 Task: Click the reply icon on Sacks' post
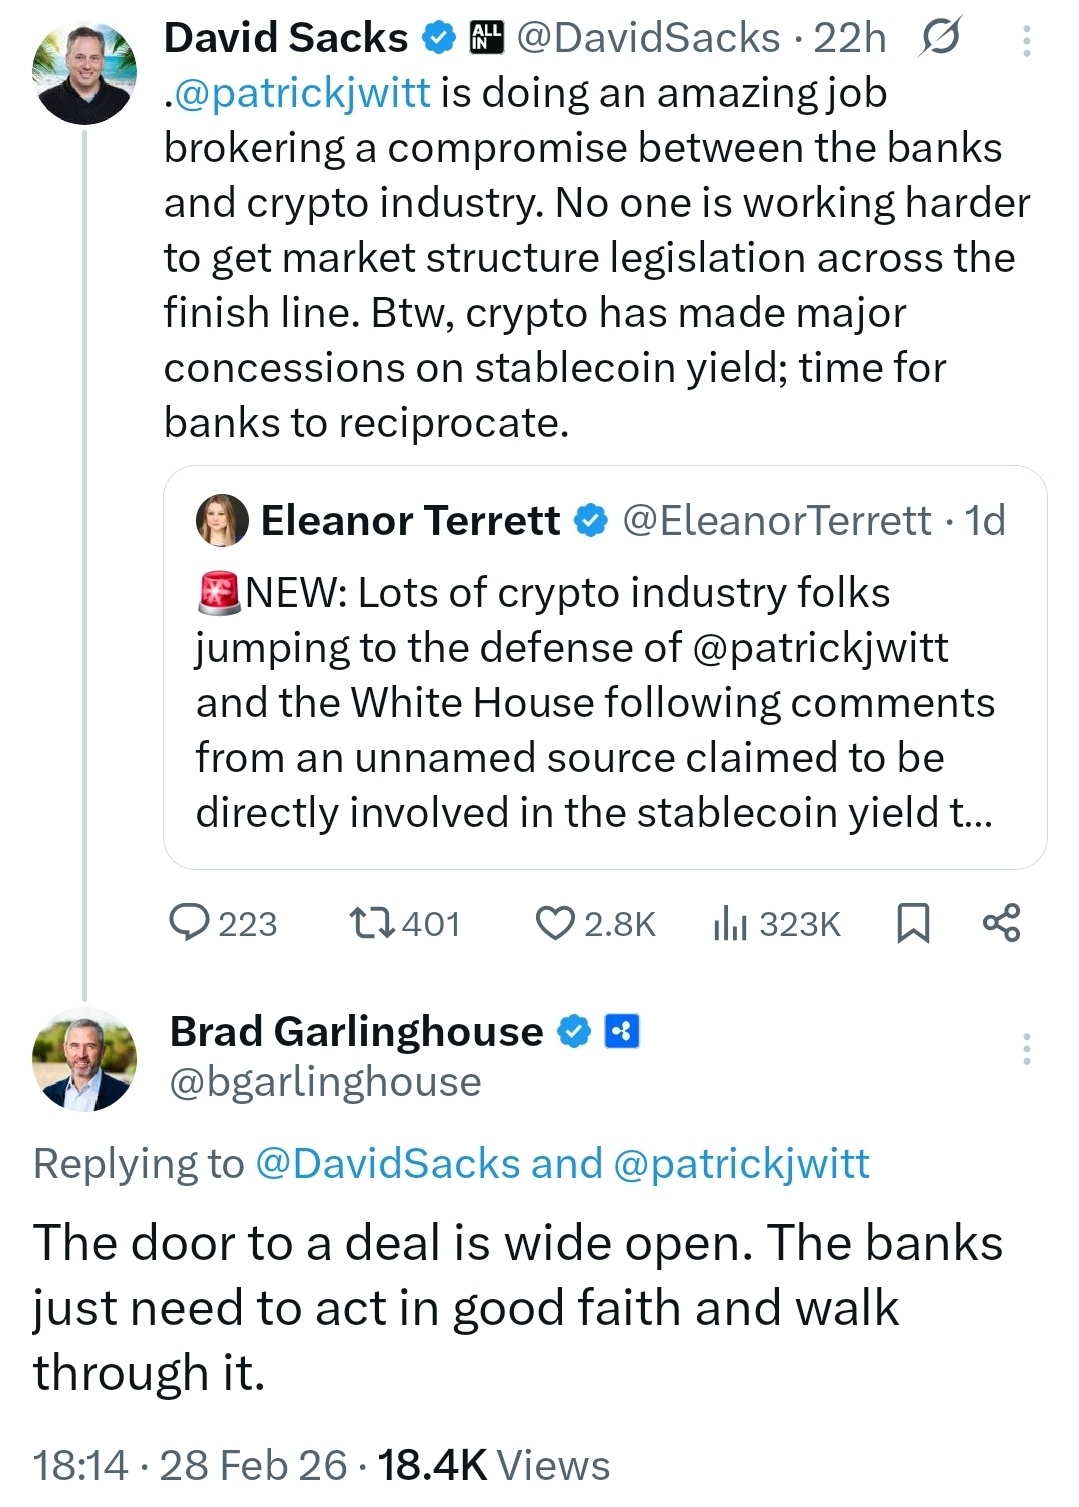[x=189, y=923]
